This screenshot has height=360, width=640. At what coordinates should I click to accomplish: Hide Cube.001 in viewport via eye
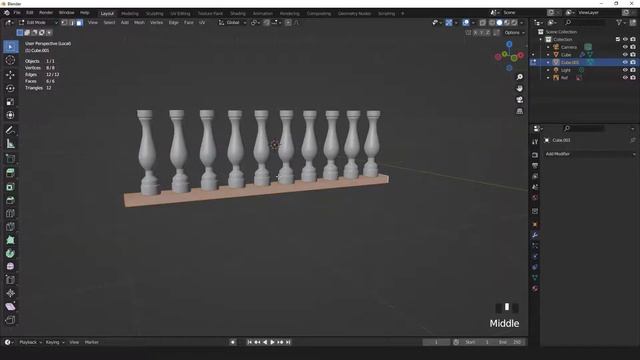(x=625, y=62)
